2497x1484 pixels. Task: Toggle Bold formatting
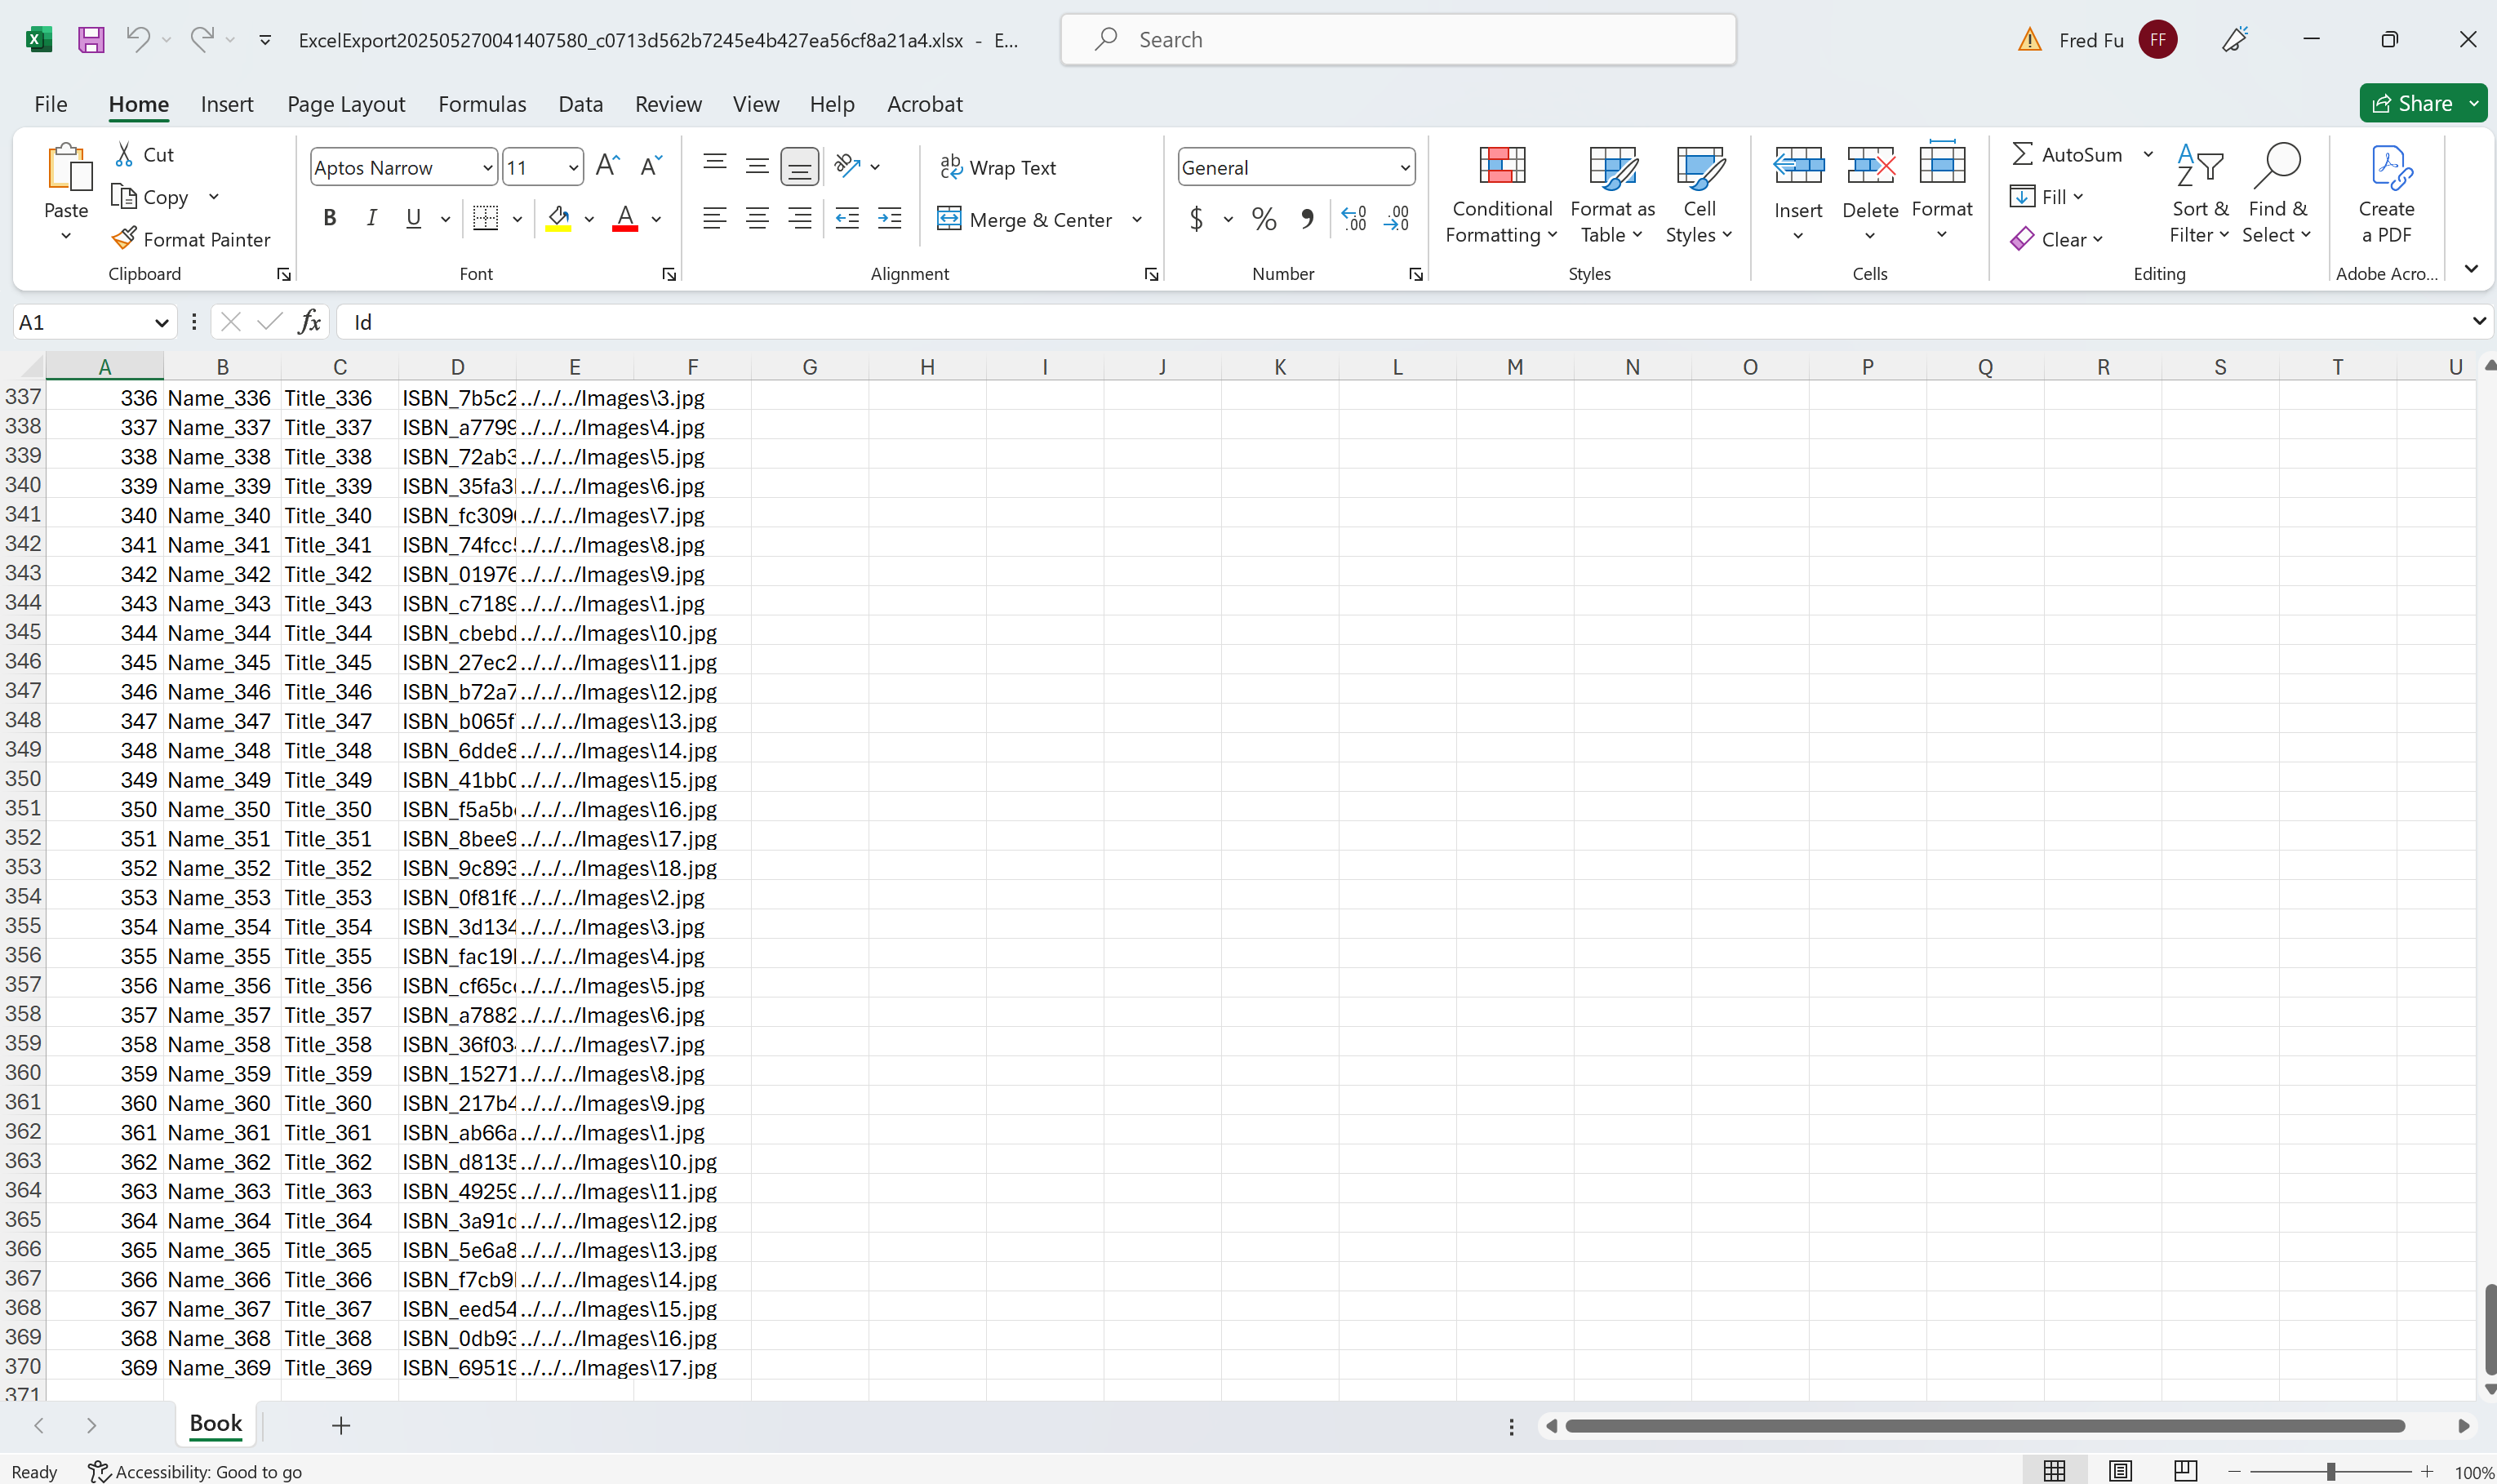coord(329,218)
